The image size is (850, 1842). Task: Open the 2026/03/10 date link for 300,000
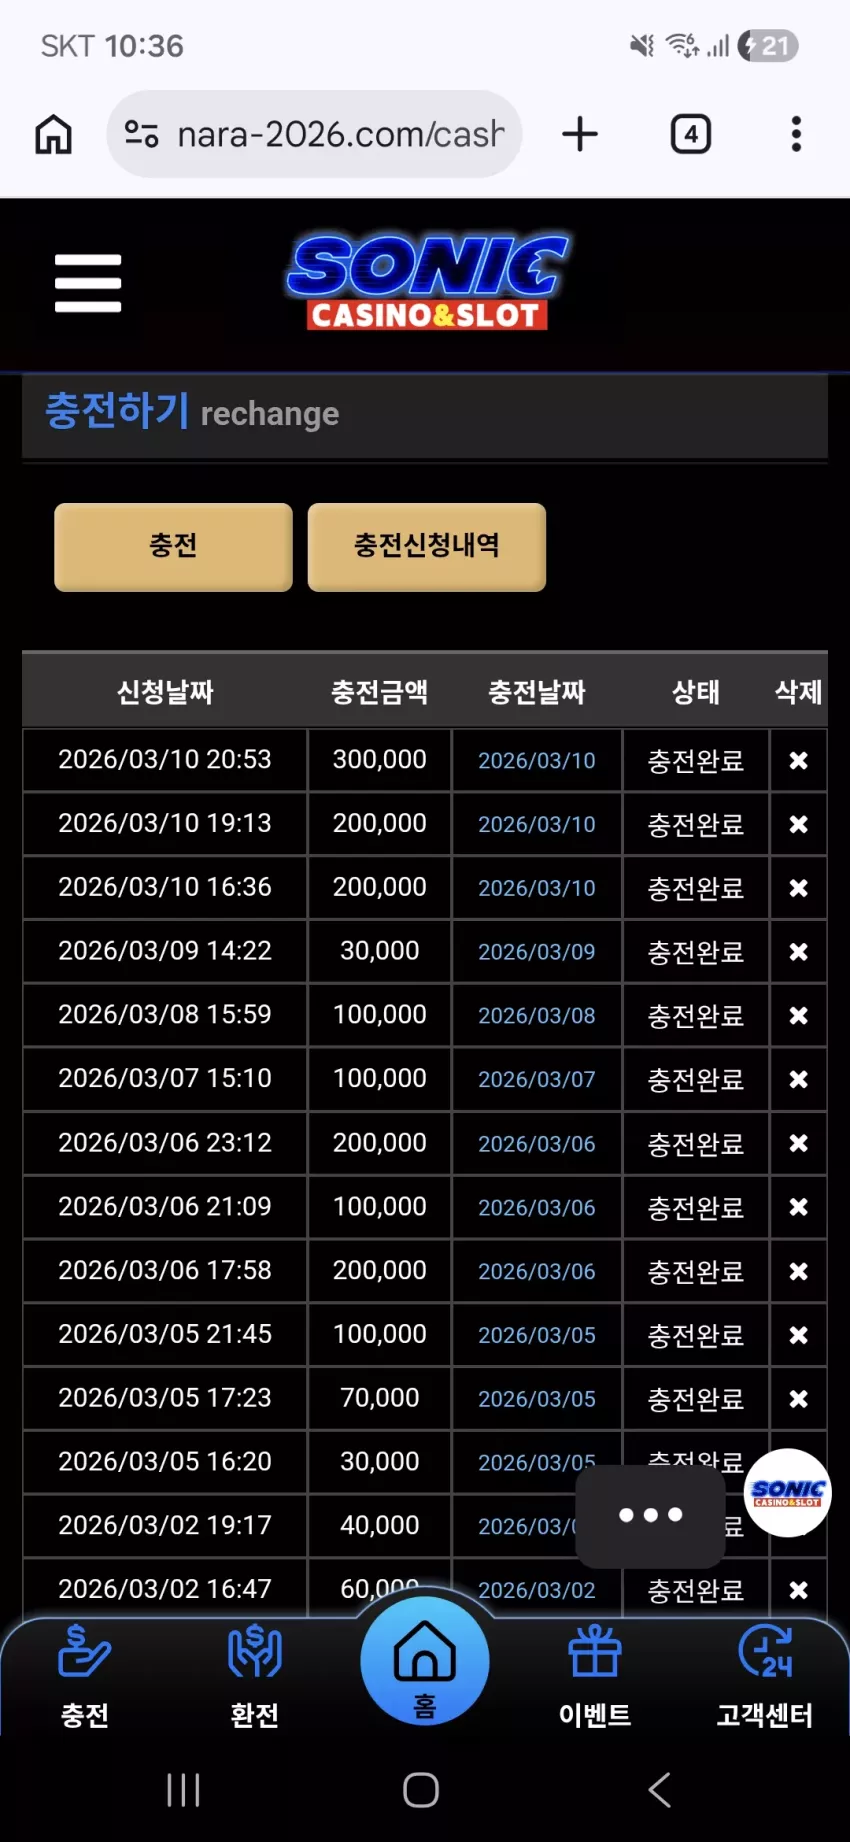[537, 761]
